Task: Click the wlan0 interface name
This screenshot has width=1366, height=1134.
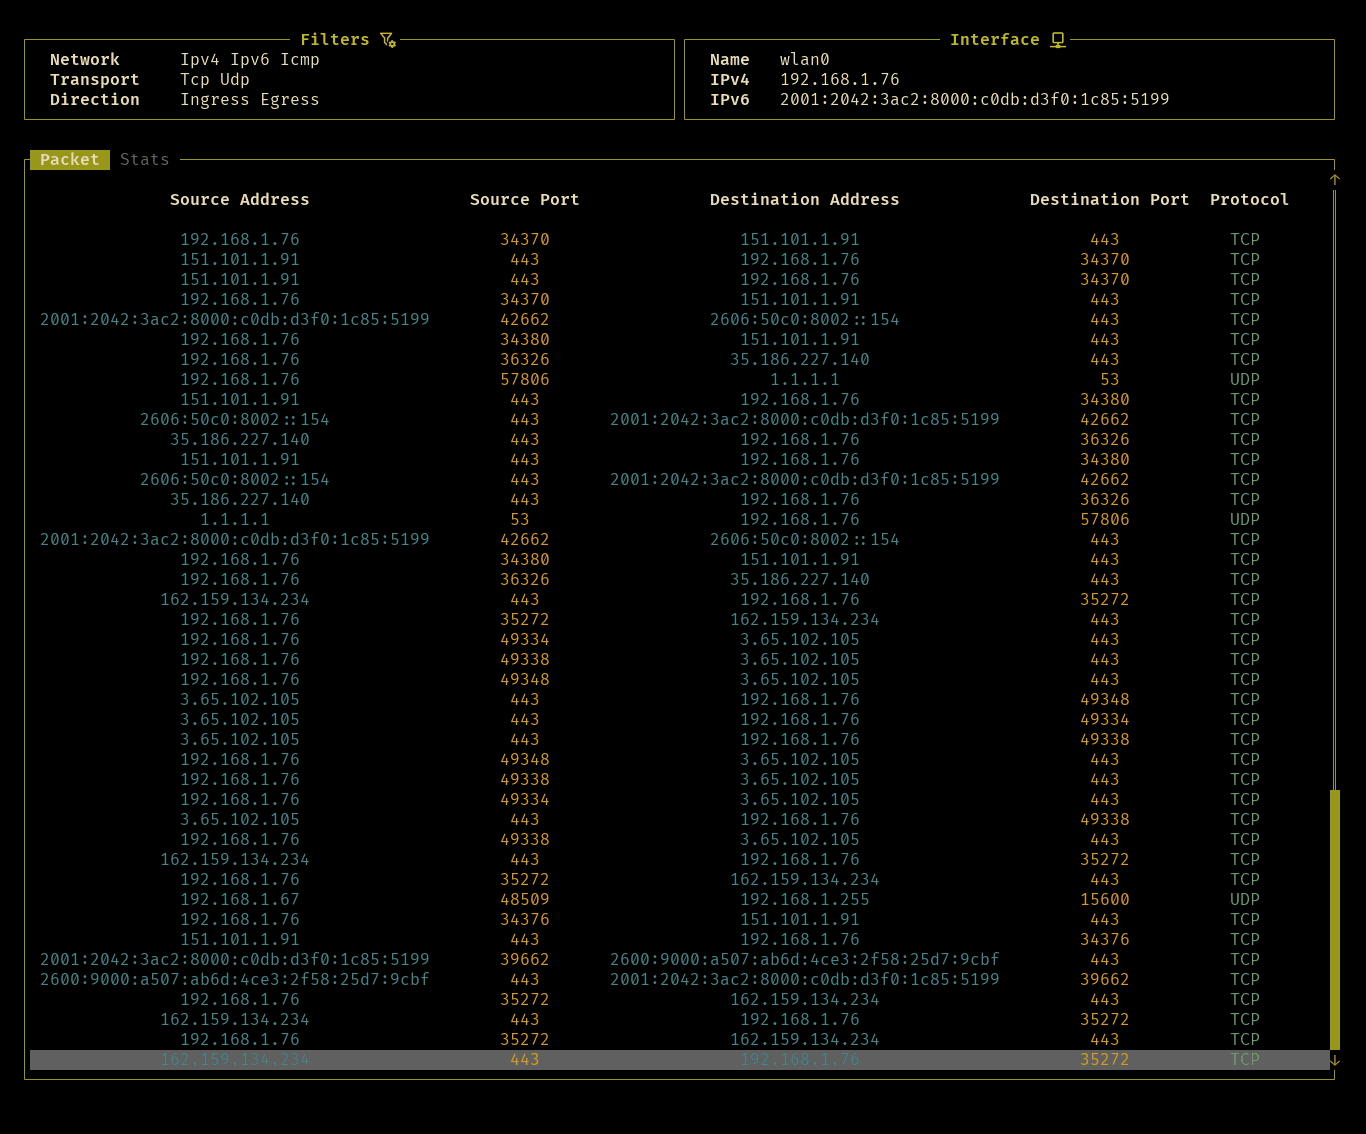Action: pos(804,59)
